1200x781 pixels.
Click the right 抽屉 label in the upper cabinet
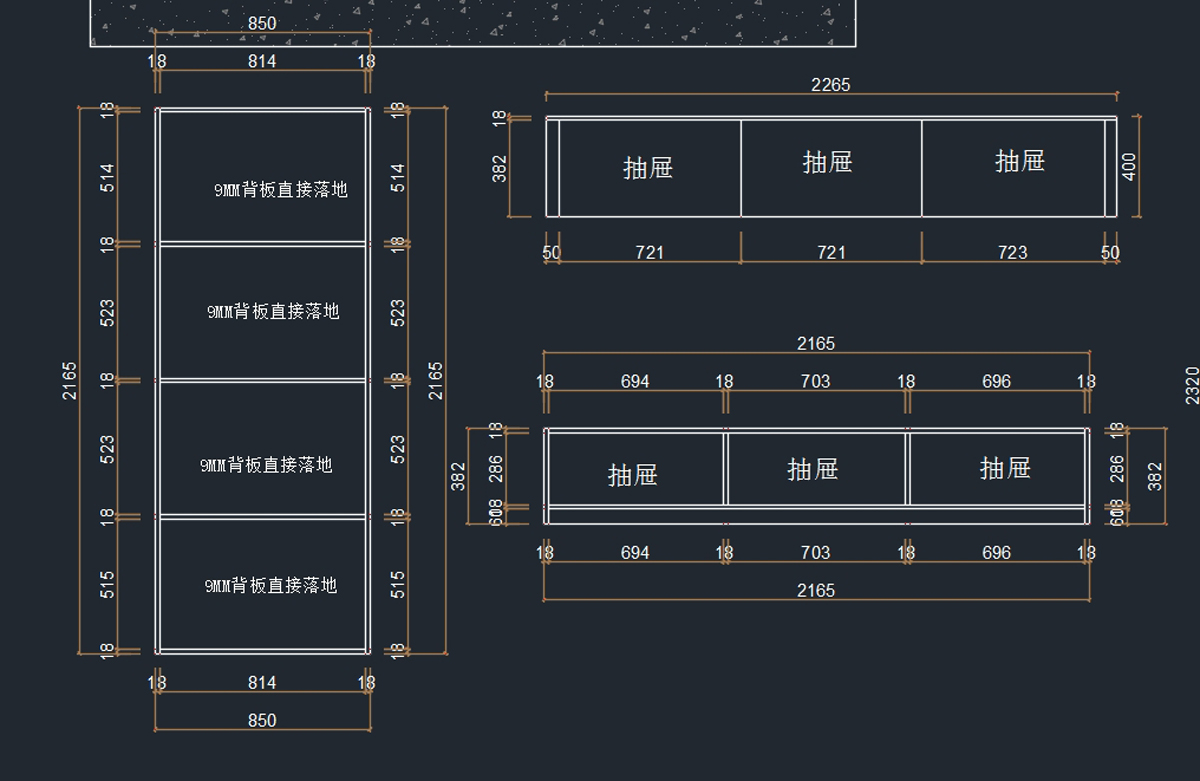click(x=1019, y=161)
